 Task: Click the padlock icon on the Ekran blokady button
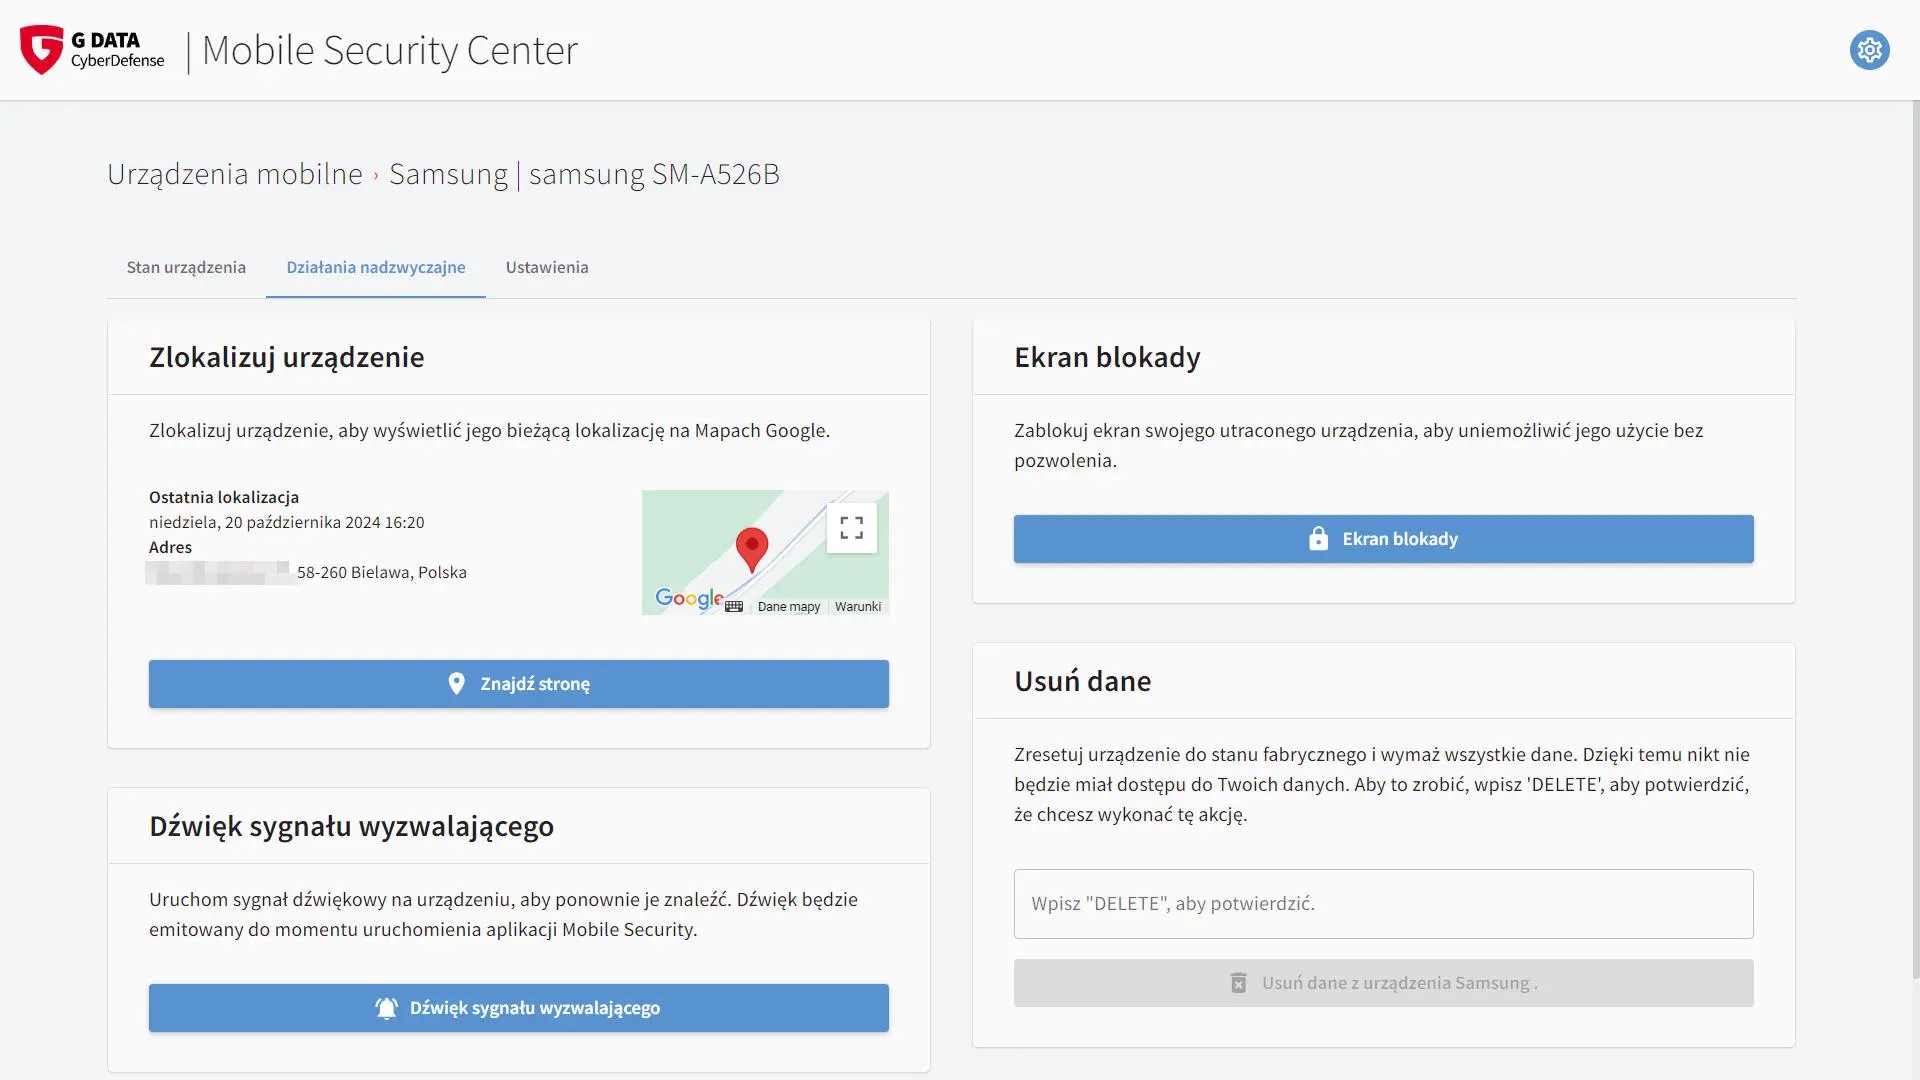click(x=1318, y=539)
